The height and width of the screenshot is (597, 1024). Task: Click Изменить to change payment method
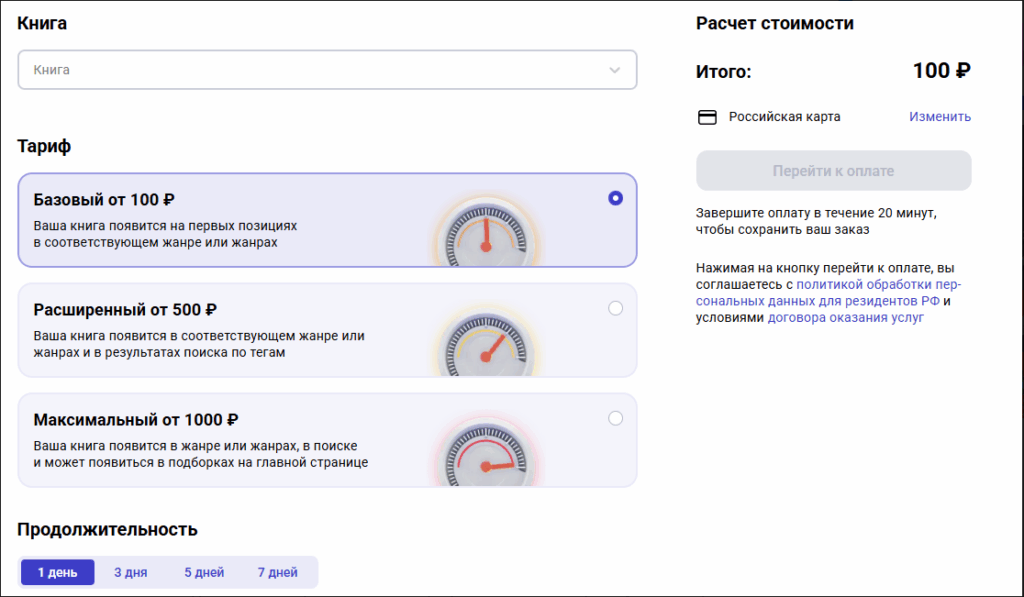tap(940, 116)
